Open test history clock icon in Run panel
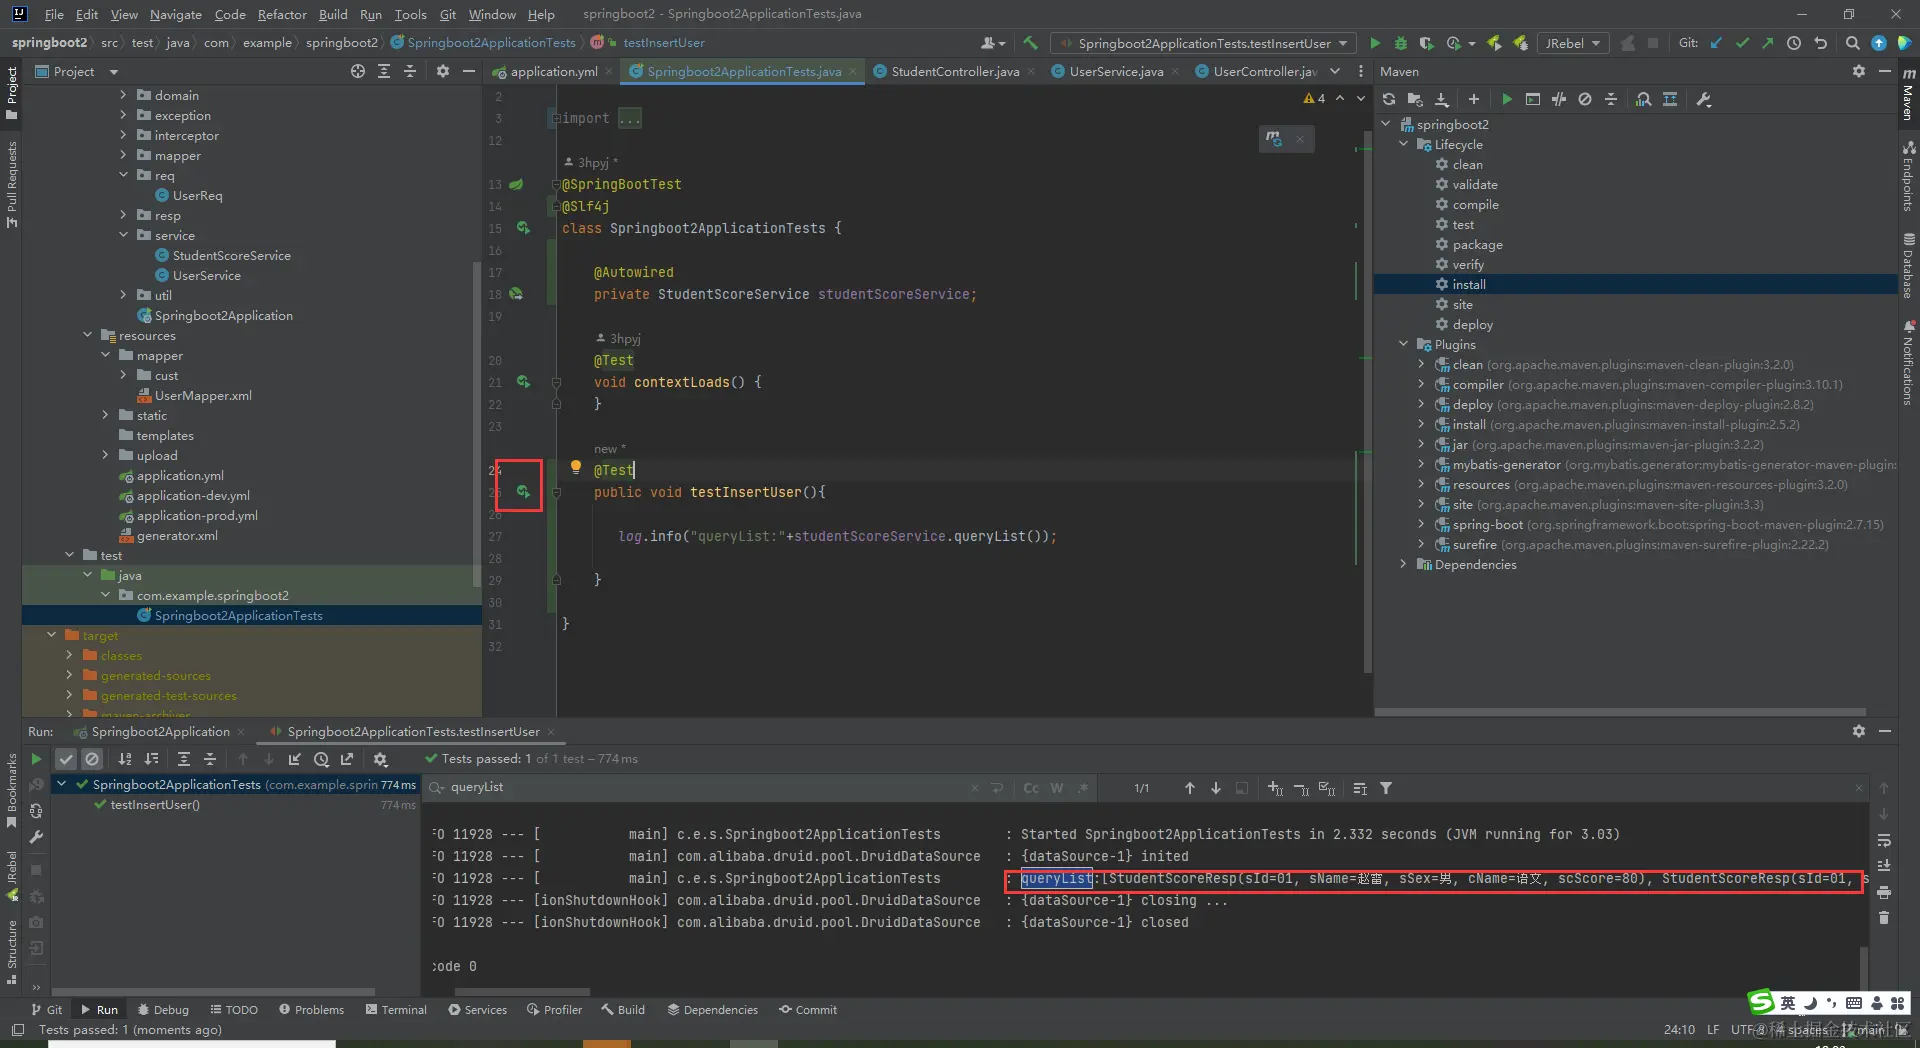The image size is (1920, 1048). pos(321,759)
